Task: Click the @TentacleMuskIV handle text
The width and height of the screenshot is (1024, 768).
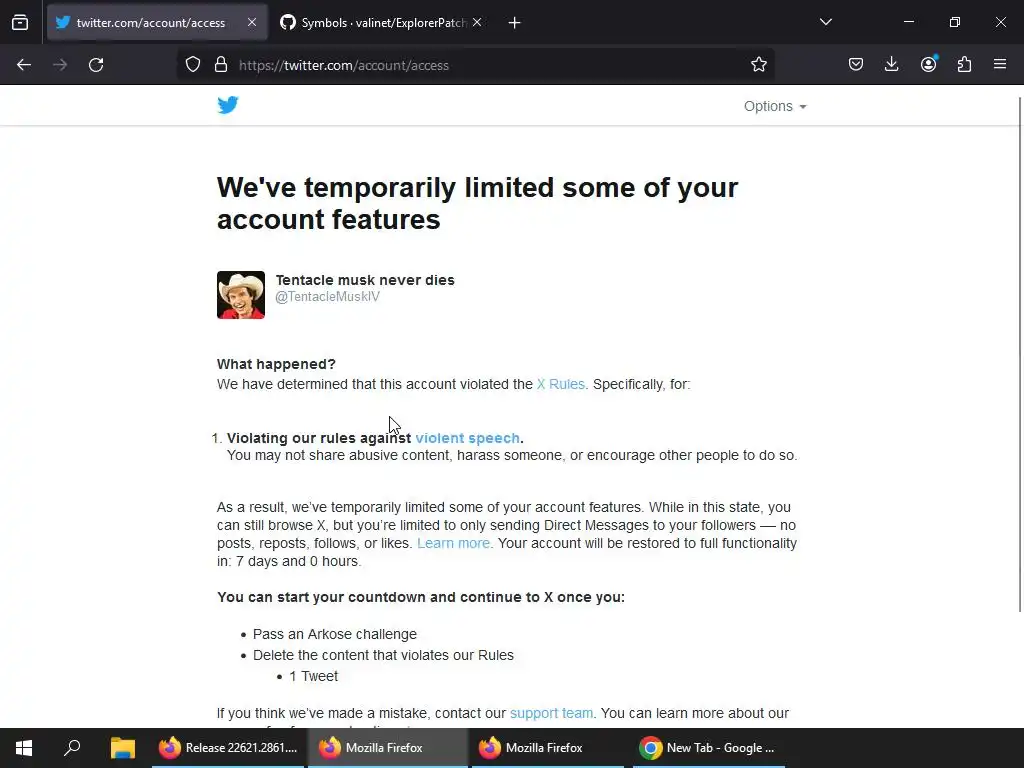Action: (x=327, y=296)
